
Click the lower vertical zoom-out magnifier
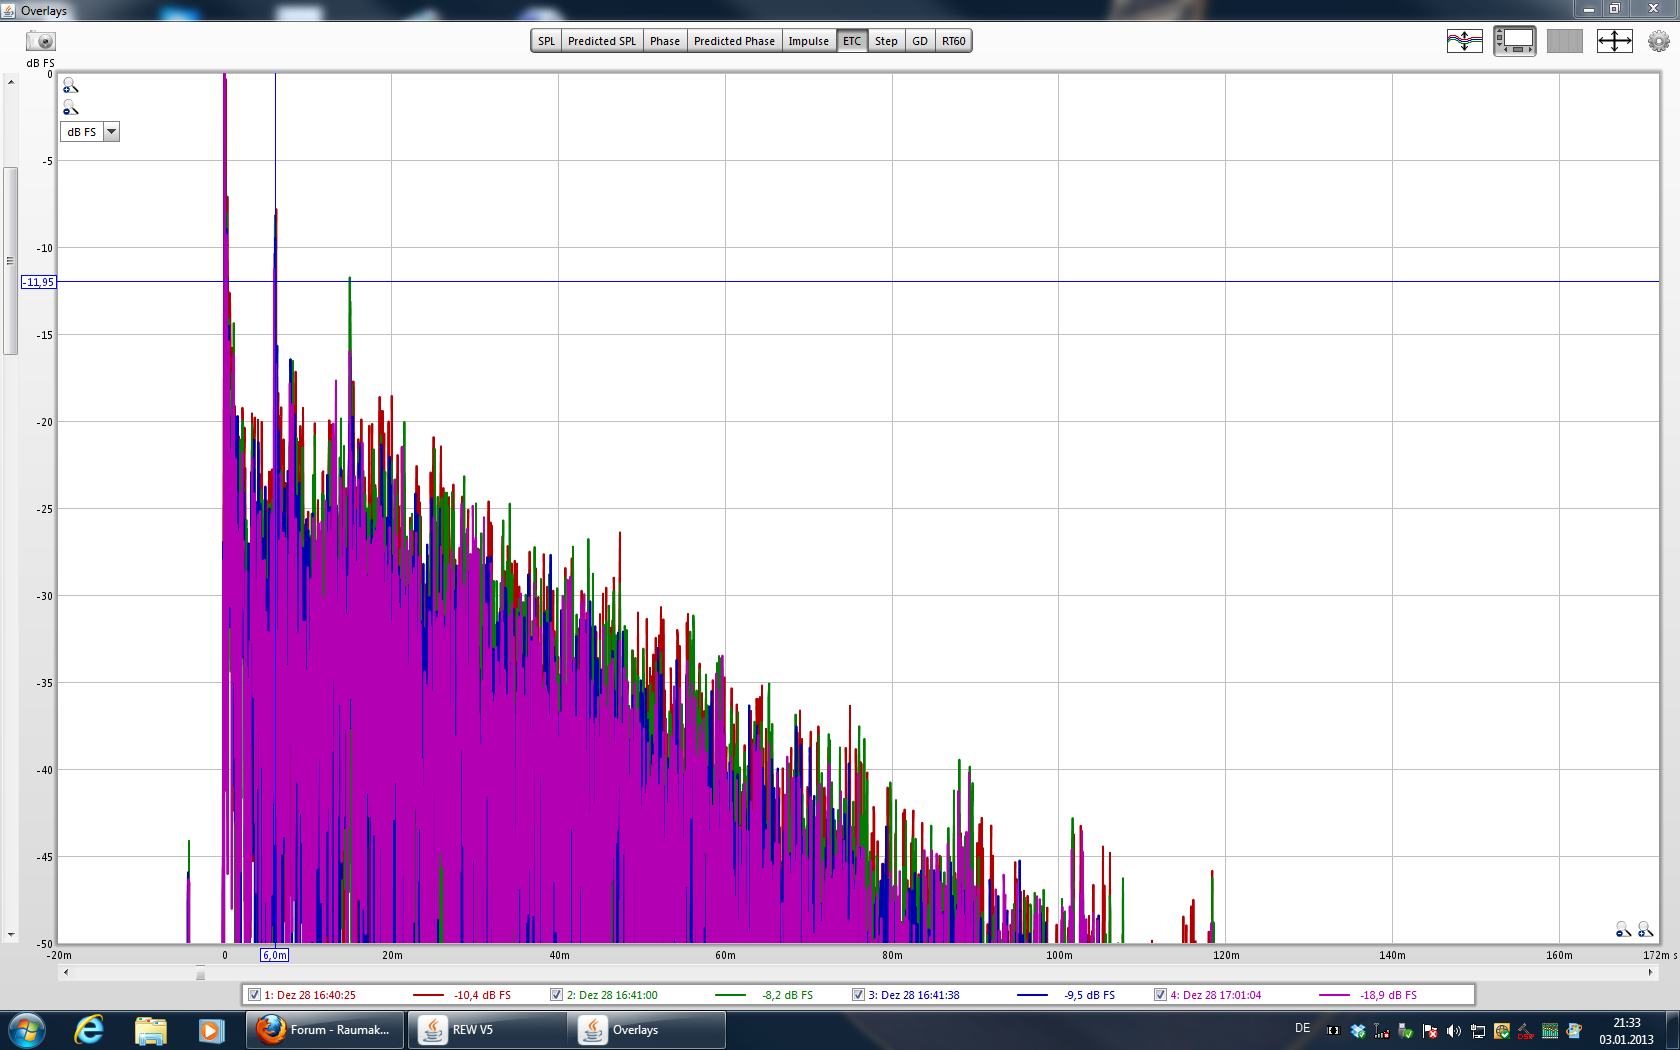(70, 107)
